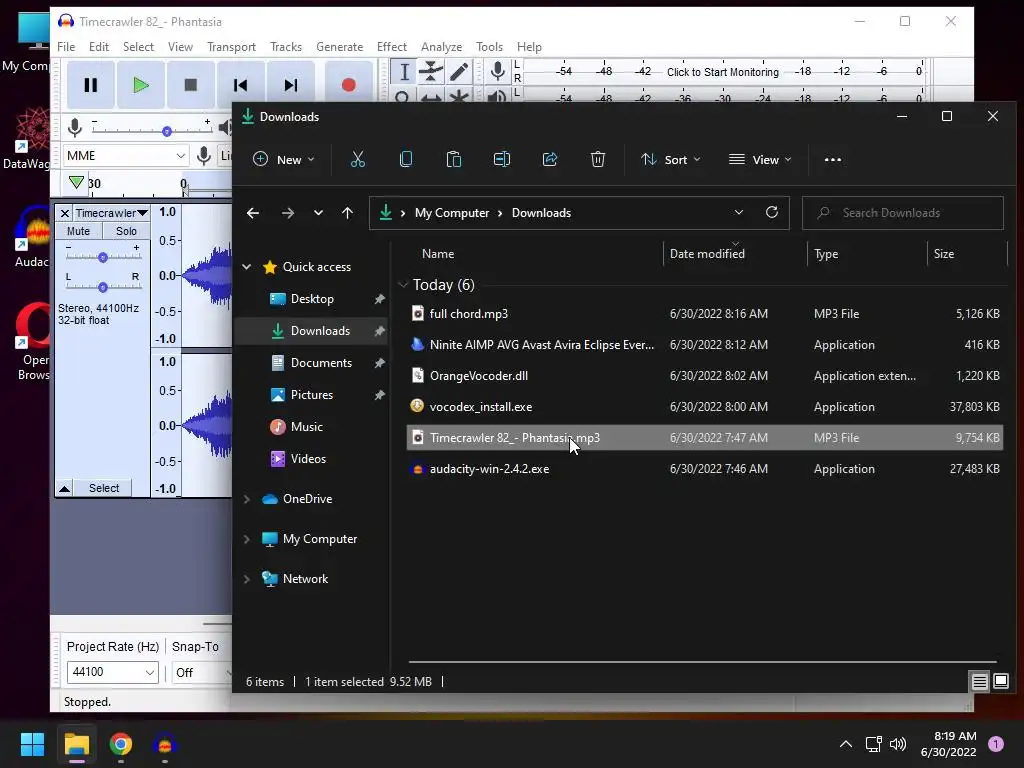This screenshot has width=1024, height=768.
Task: Solo the Timecrawler track
Action: pos(126,231)
